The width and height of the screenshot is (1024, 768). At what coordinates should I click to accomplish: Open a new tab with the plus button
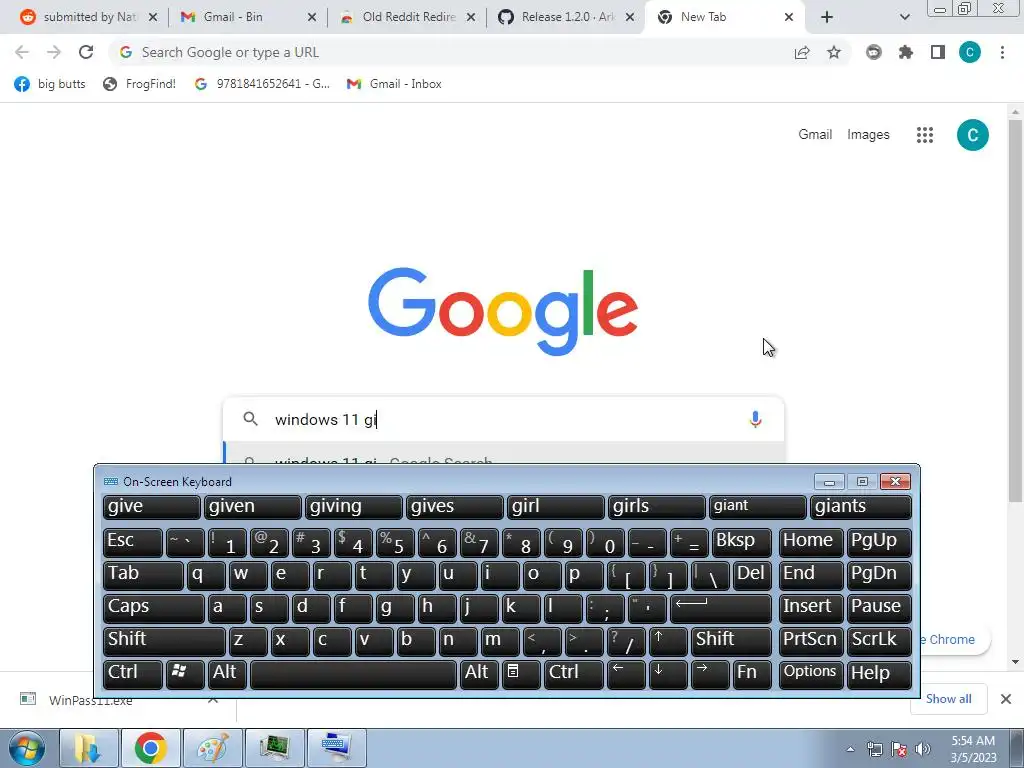827,17
